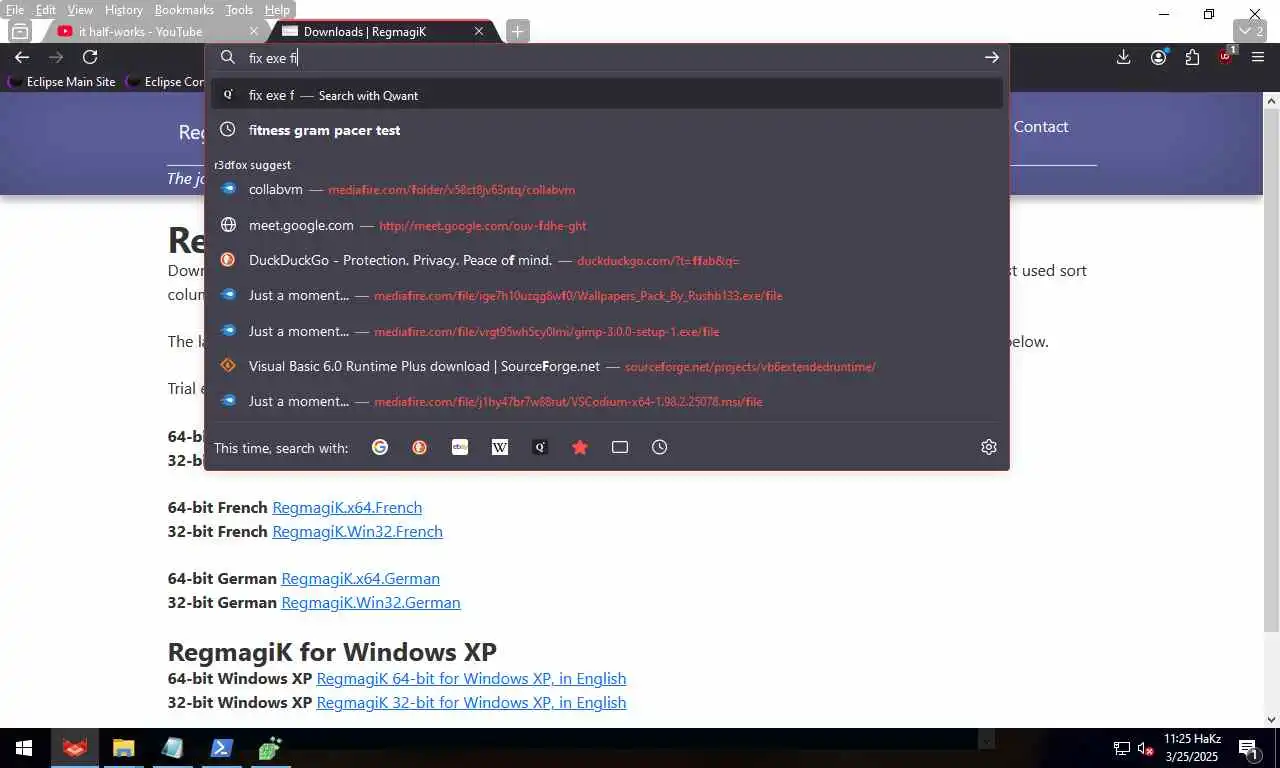Select the meet.google.com suggestion
This screenshot has height=768, width=1280.
coord(607,225)
